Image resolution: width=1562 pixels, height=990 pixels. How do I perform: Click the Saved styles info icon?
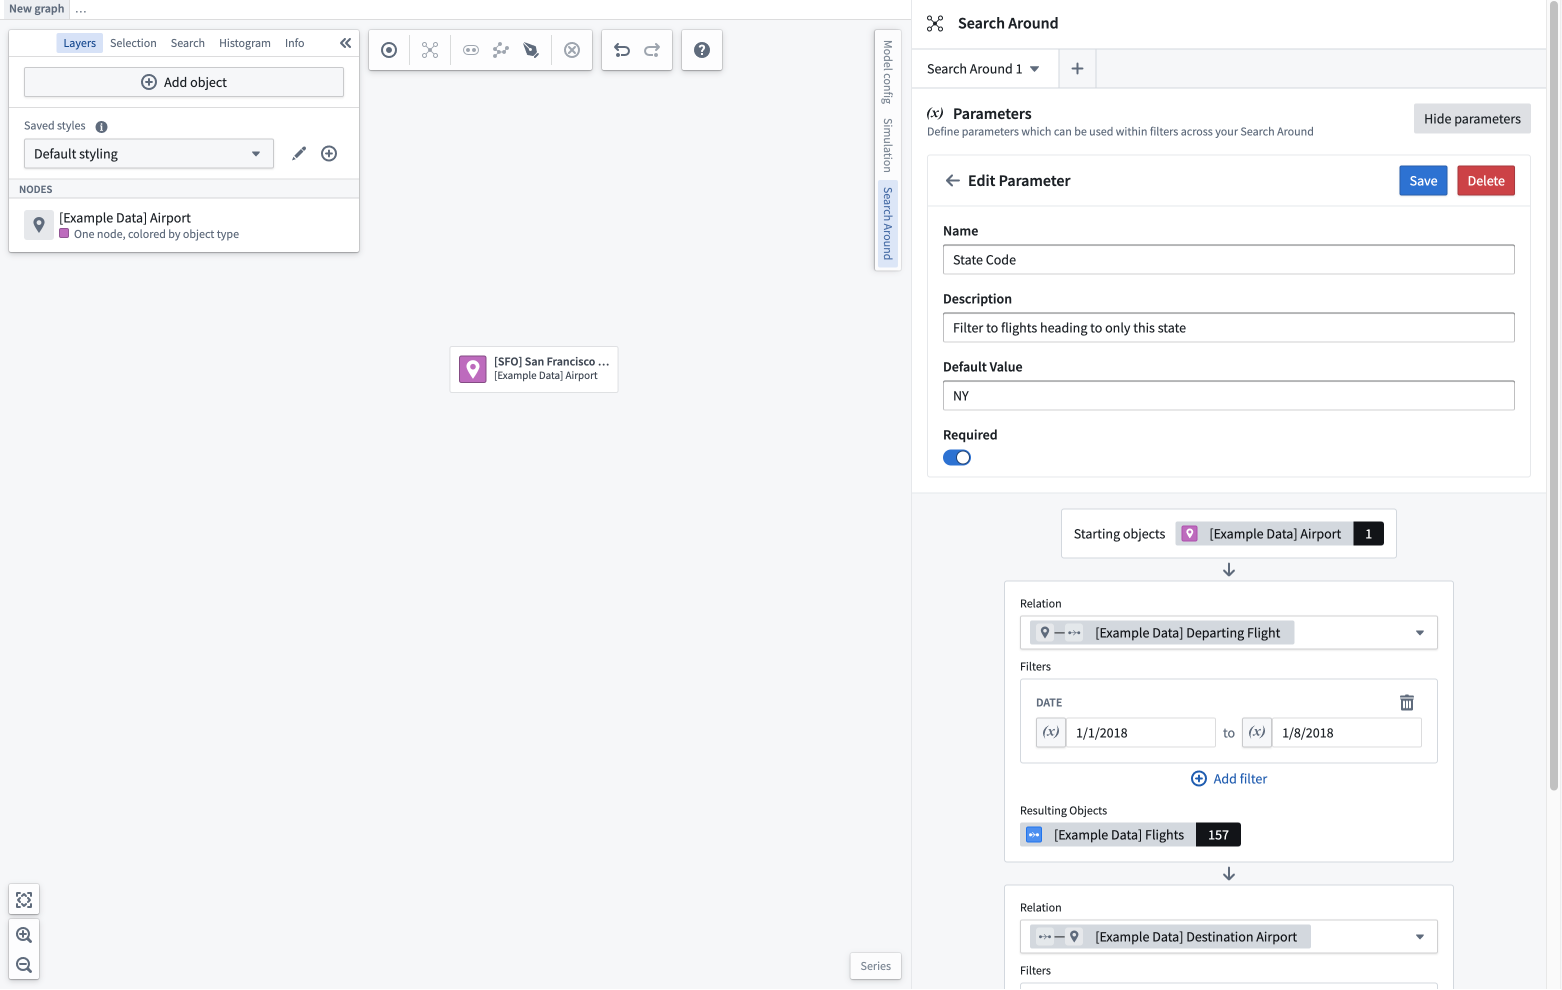(101, 127)
